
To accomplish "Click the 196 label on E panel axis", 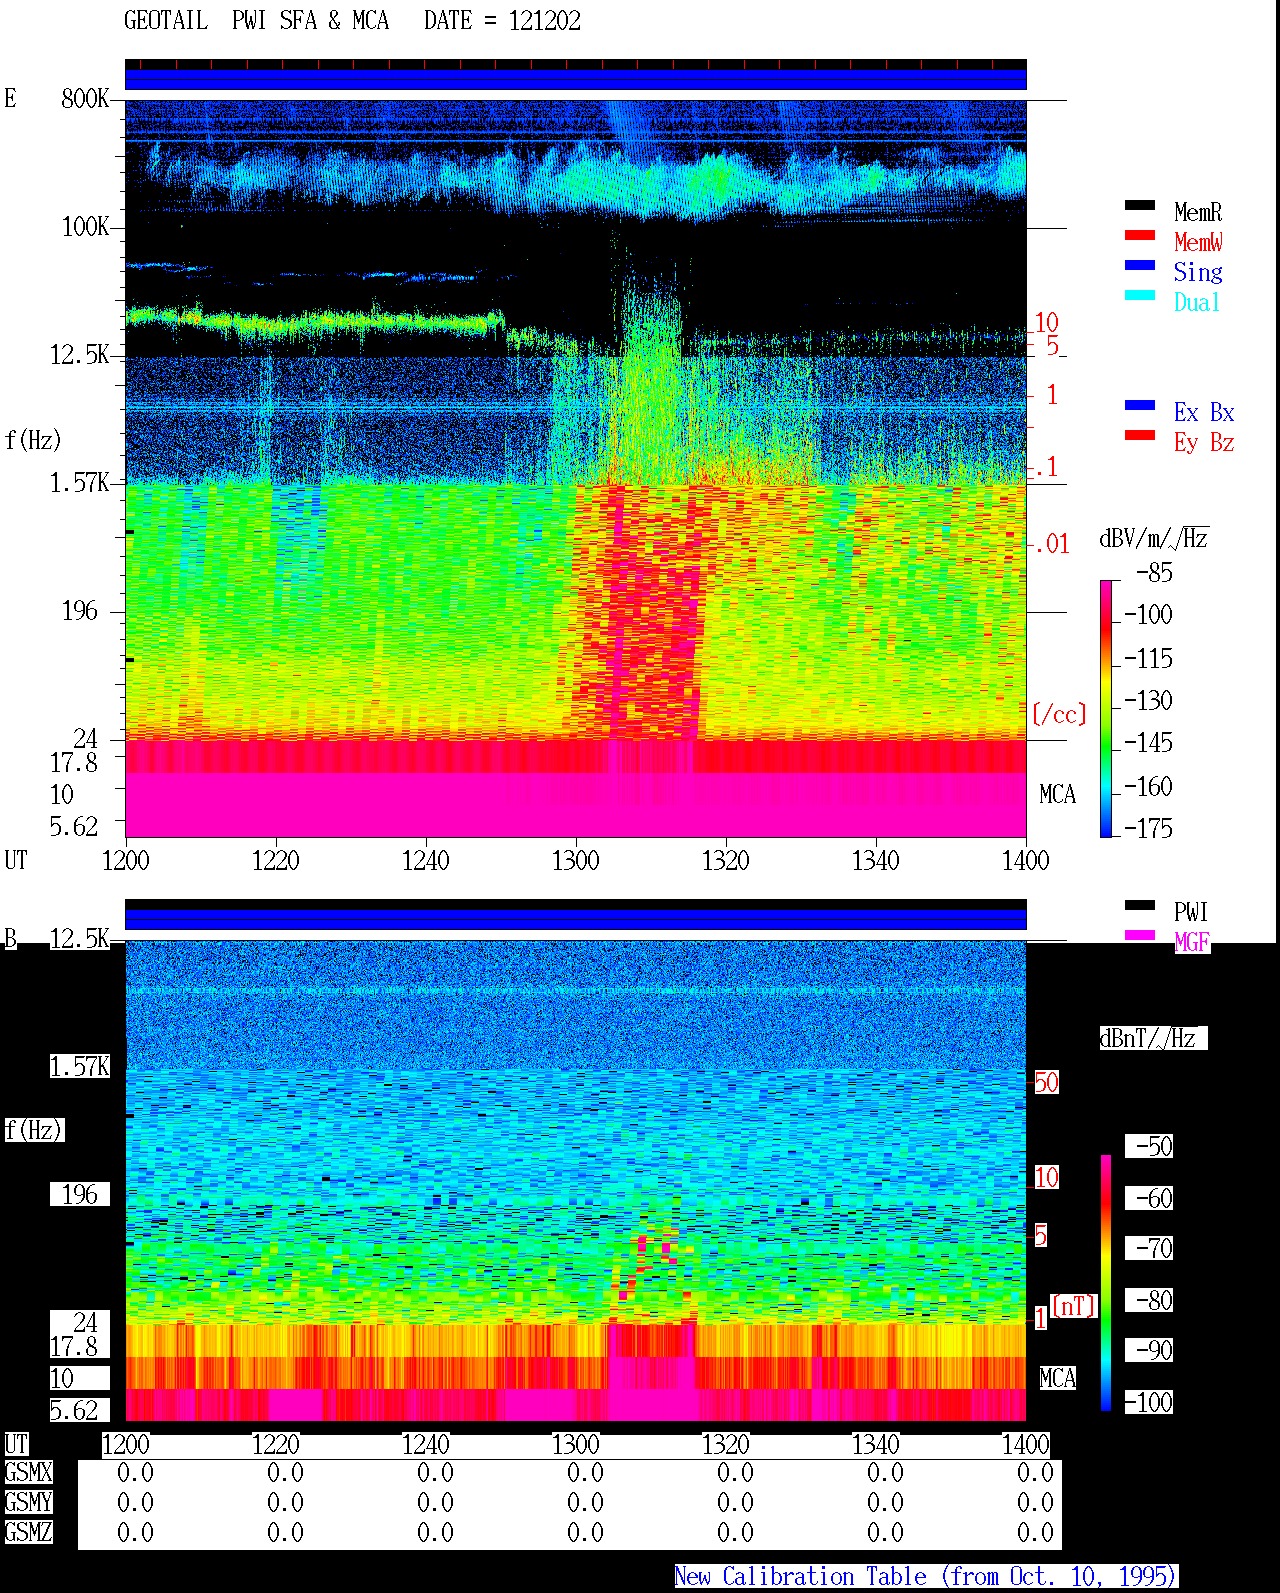I will point(79,610).
